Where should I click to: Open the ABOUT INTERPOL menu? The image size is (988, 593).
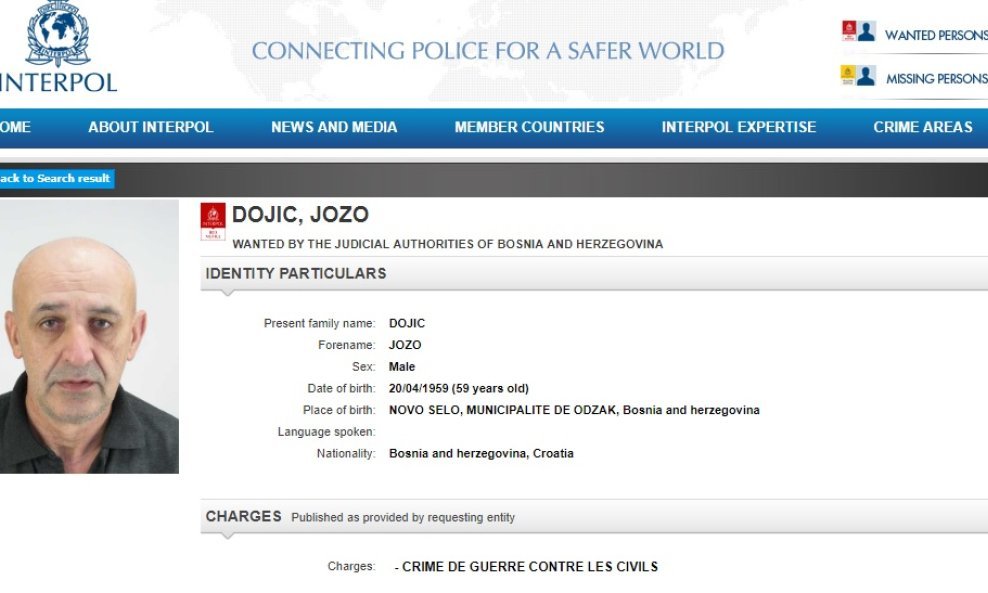click(x=151, y=127)
